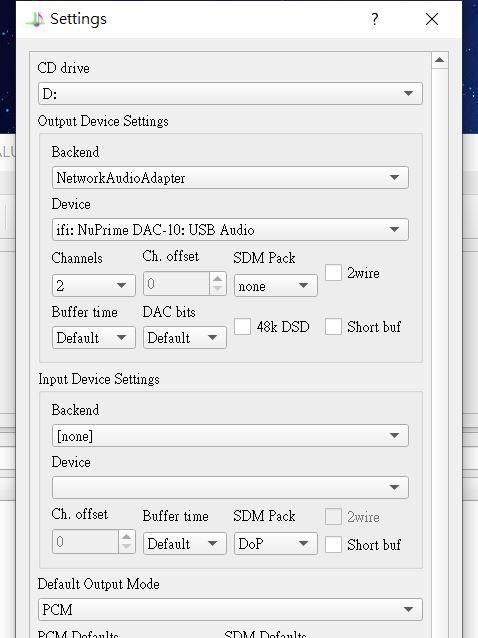This screenshot has width=478, height=638.
Task: Click the Input Device Settings label
Action: [x=99, y=379]
